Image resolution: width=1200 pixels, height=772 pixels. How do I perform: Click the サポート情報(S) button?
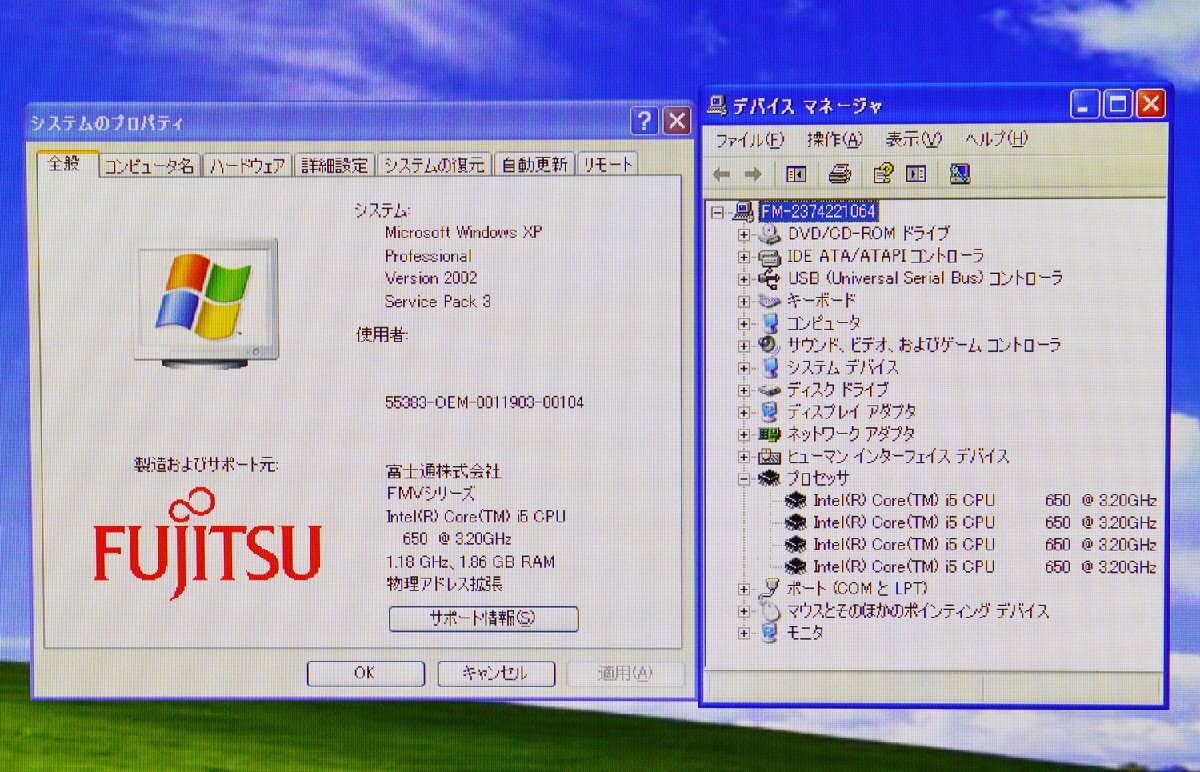coord(483,618)
